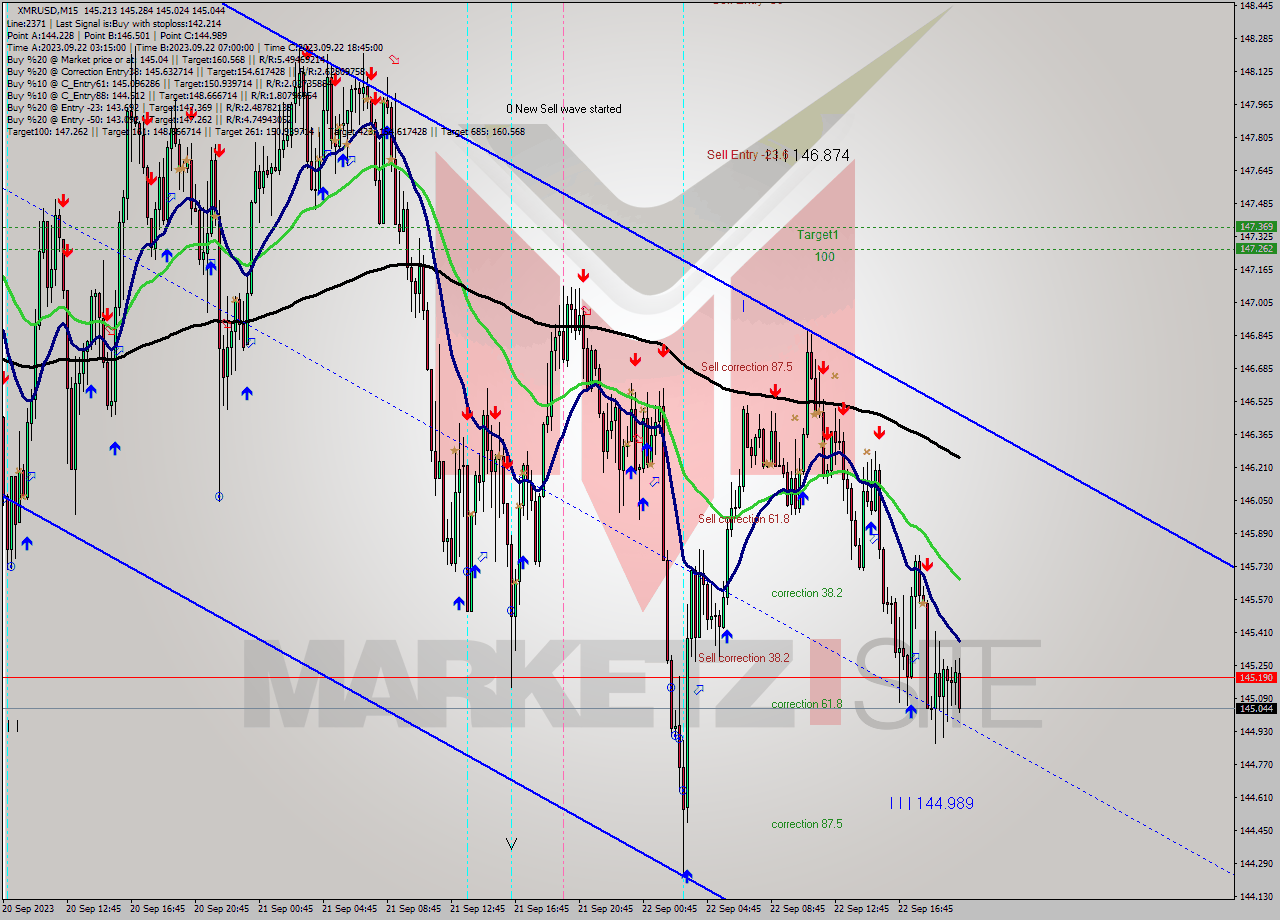This screenshot has width=1280, height=920.
Task: Click the 144.130 price axis value
Action: [x=1255, y=896]
